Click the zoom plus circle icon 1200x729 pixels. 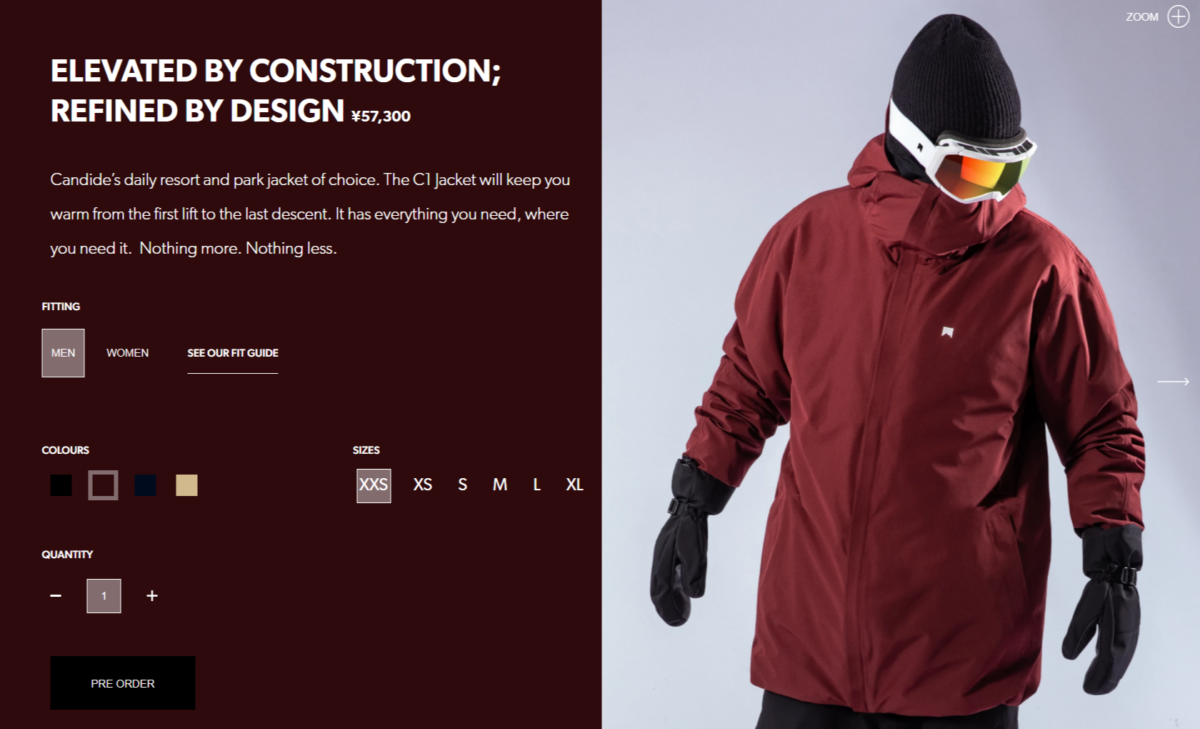[x=1177, y=17]
